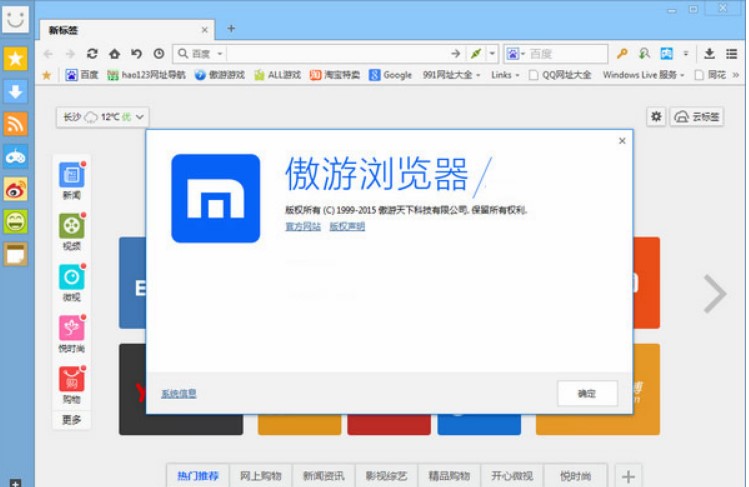This screenshot has width=749, height=487.
Task: Open the 视频 video shortcut icon
Action: (71, 227)
